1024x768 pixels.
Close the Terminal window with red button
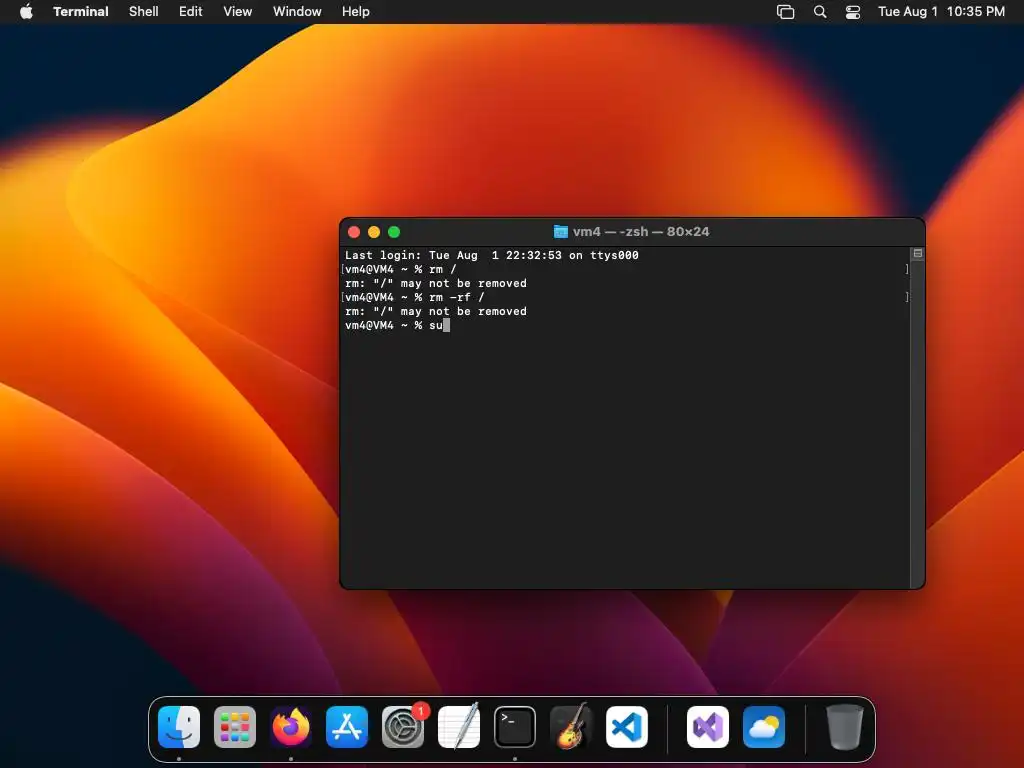(354, 232)
